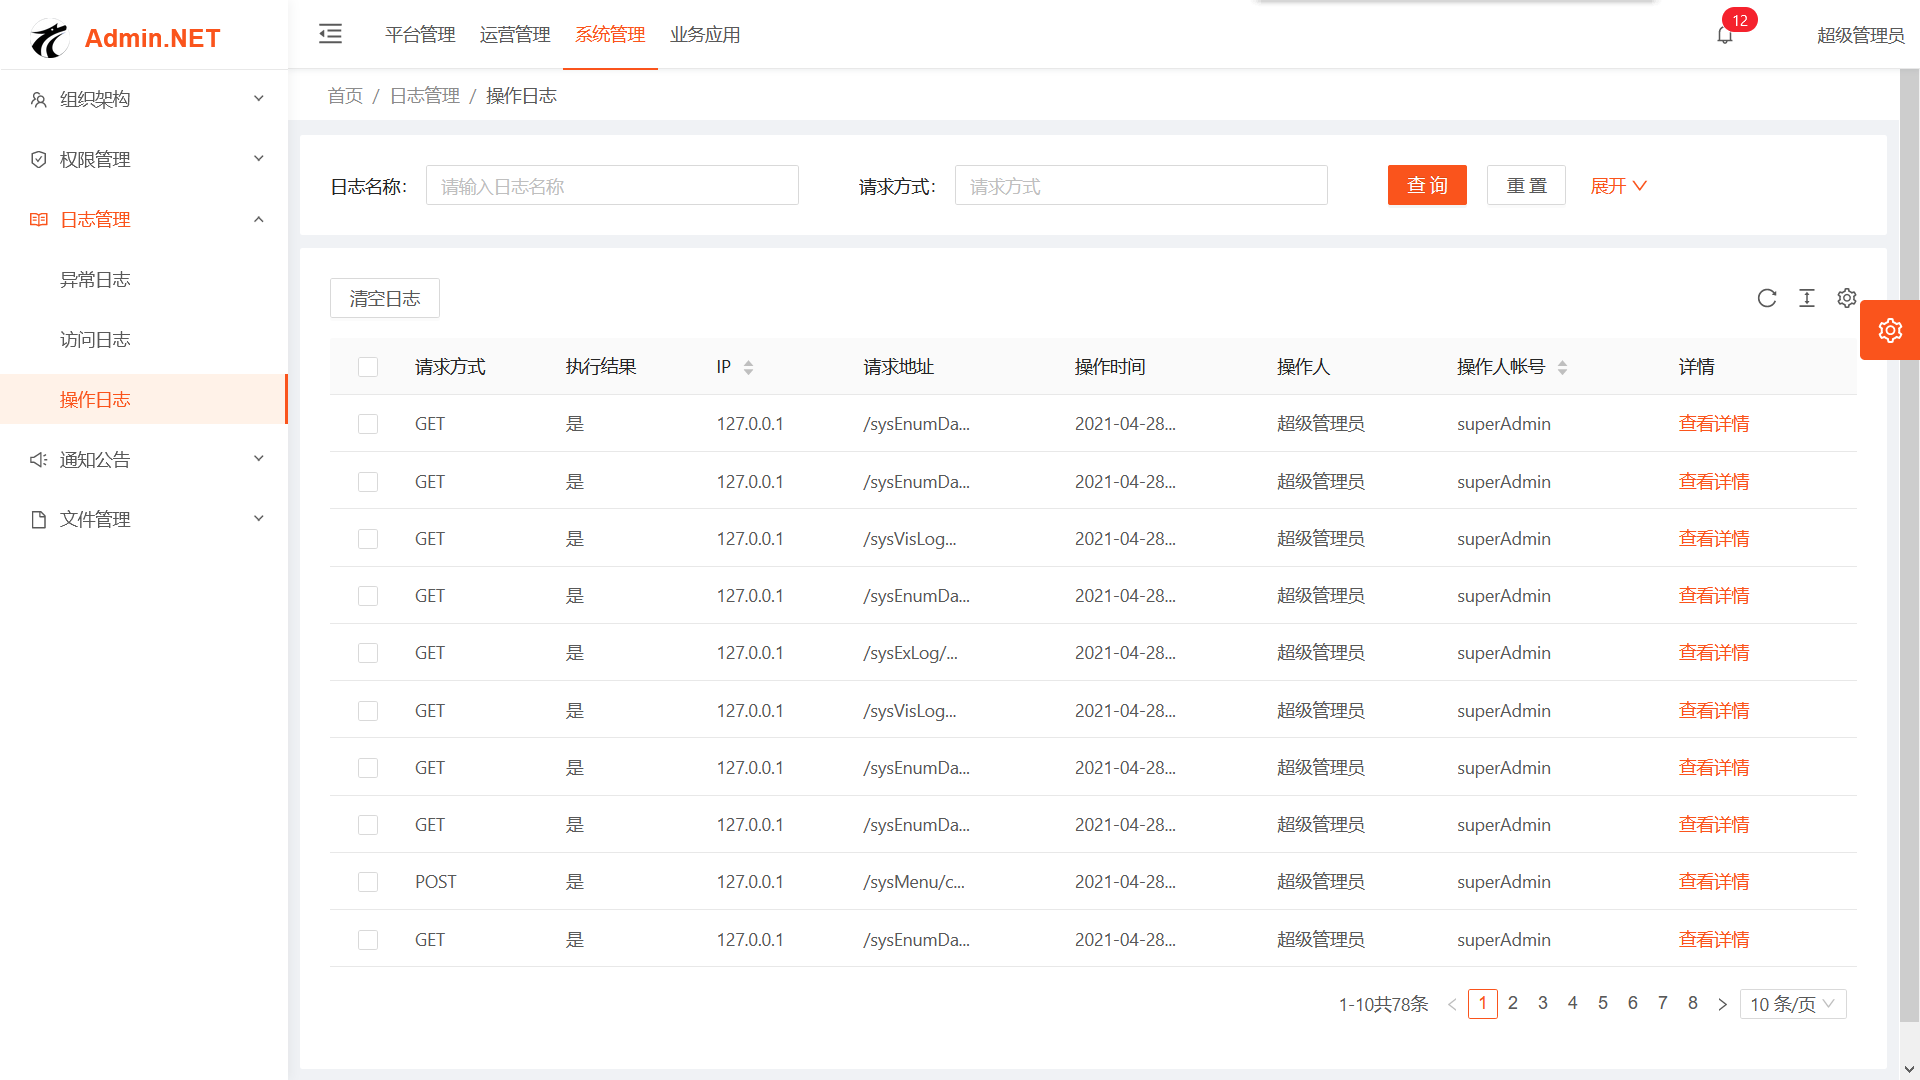Expand the 权限管理 sidebar menu
Screen dimensions: 1920x1080
click(x=144, y=159)
